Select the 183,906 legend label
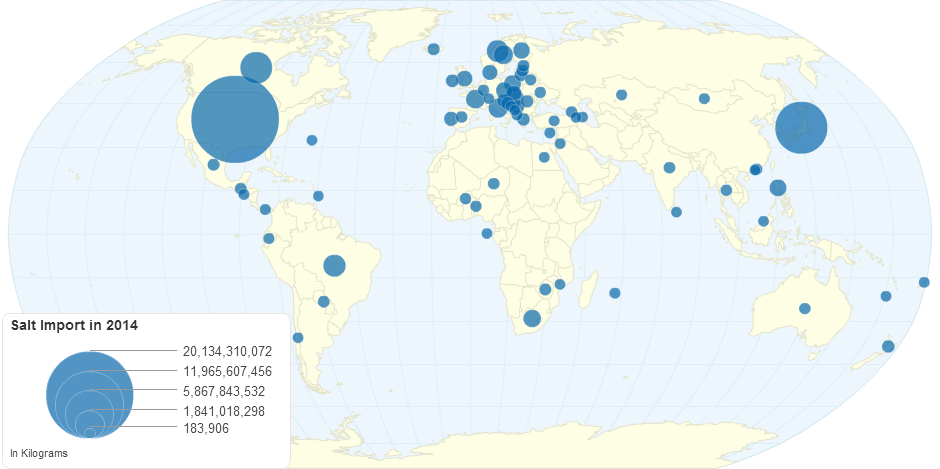This screenshot has height=469, width=940. coord(206,428)
